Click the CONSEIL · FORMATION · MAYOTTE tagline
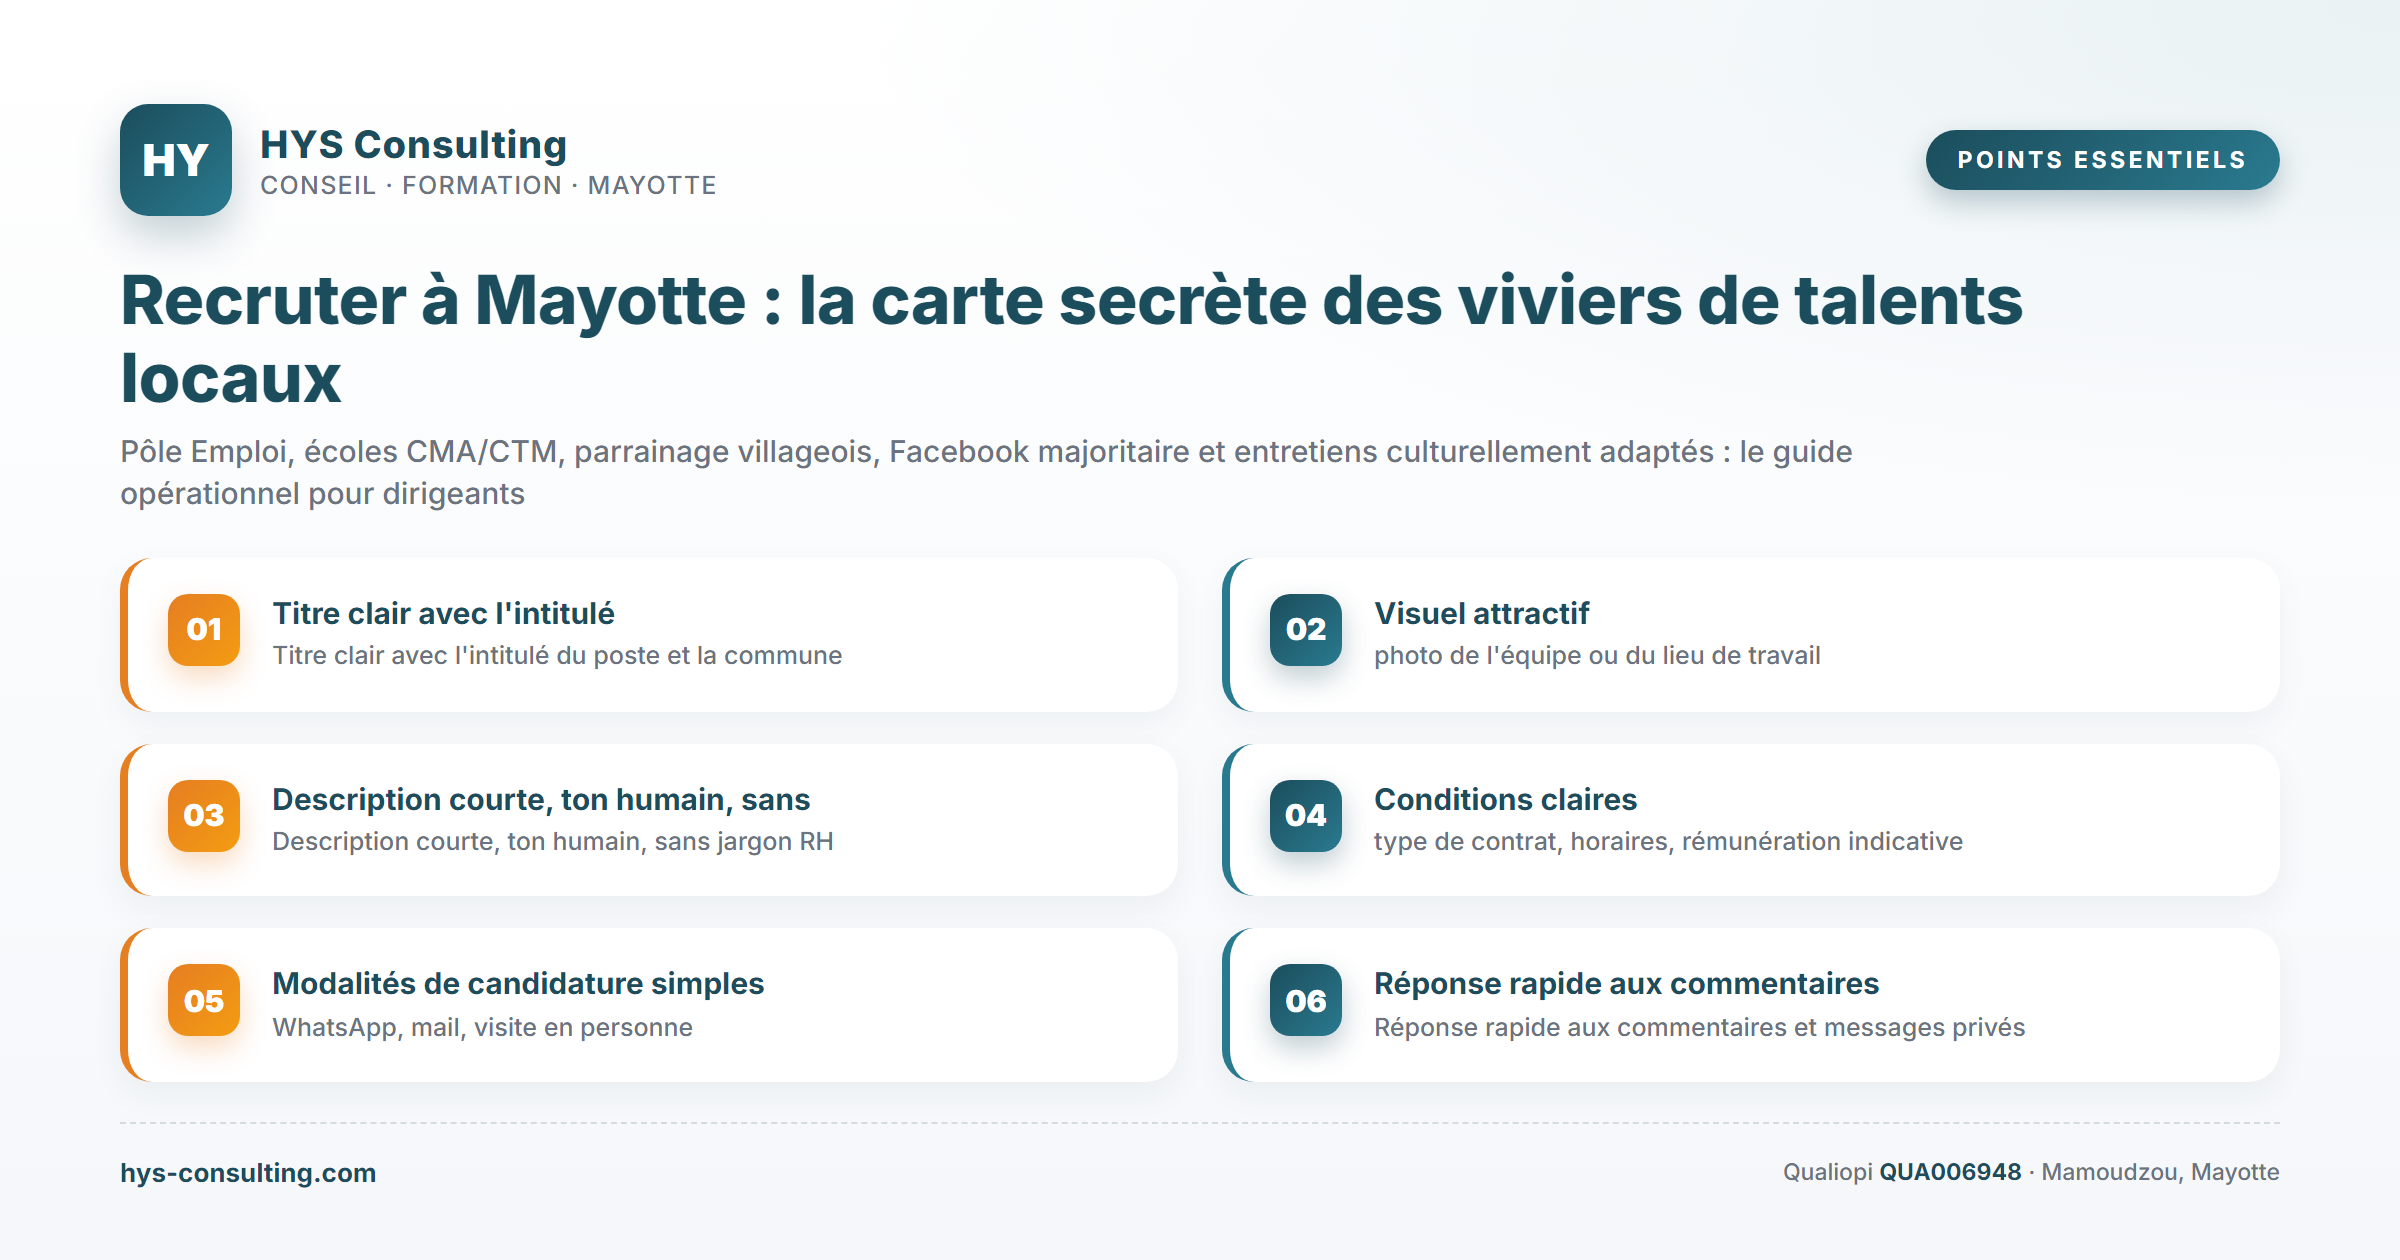The width and height of the screenshot is (2400, 1260). coord(488,186)
